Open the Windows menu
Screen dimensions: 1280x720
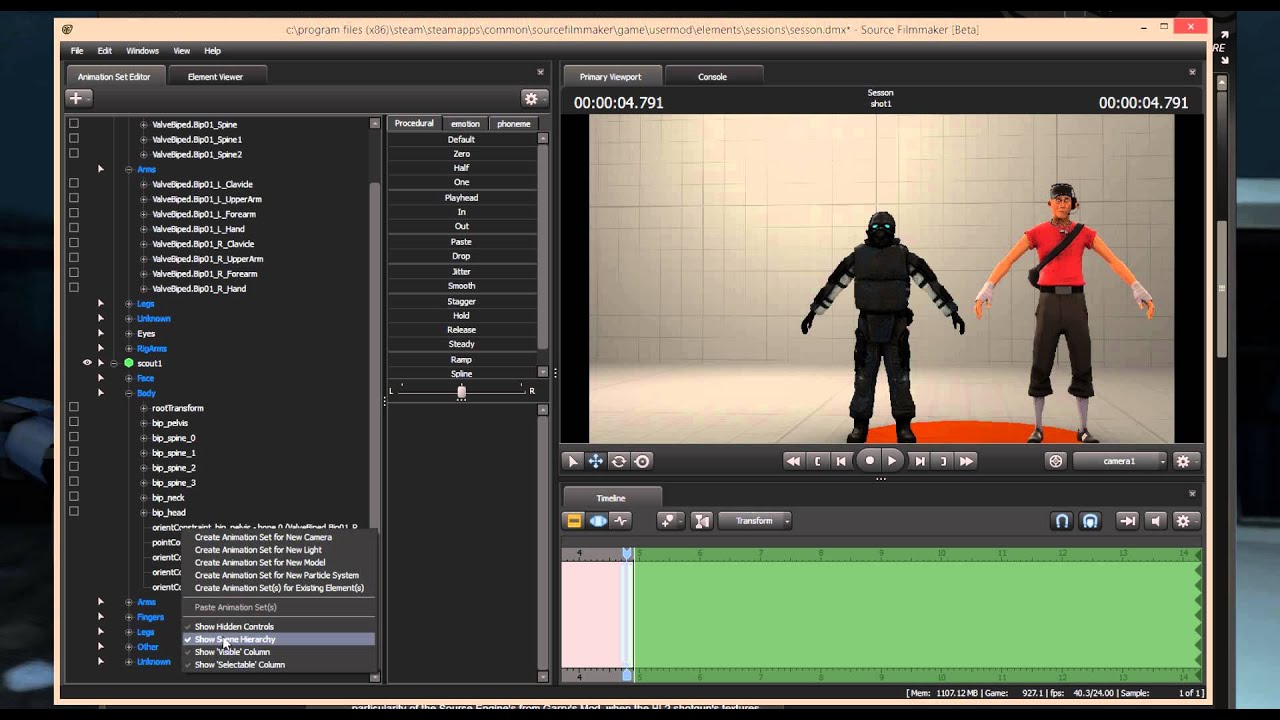pyautogui.click(x=142, y=51)
